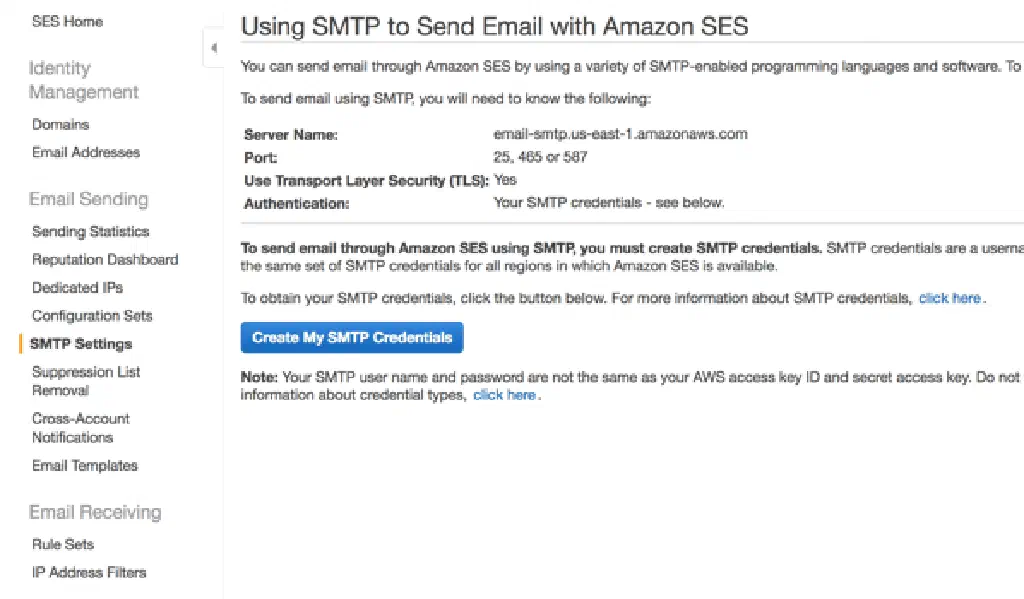The image size is (1024, 599).
Task: Open Rule Sets under Email Receiving
Action: point(63,544)
